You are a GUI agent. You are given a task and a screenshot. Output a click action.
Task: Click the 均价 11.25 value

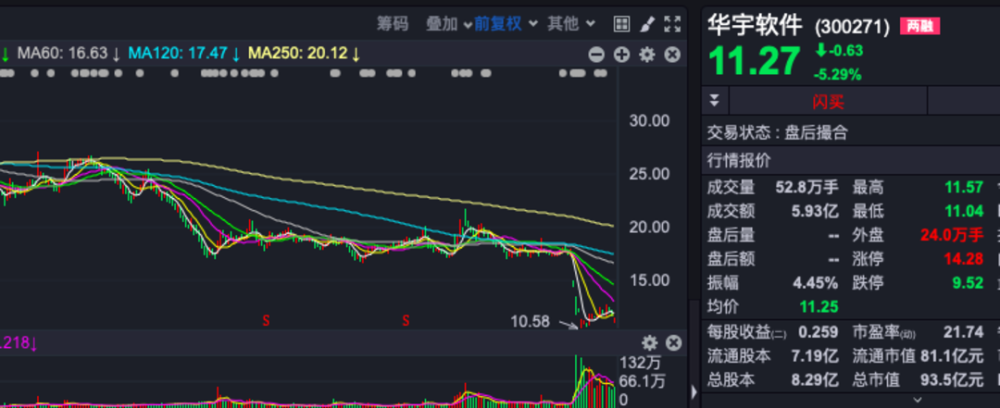pyautogui.click(x=819, y=307)
